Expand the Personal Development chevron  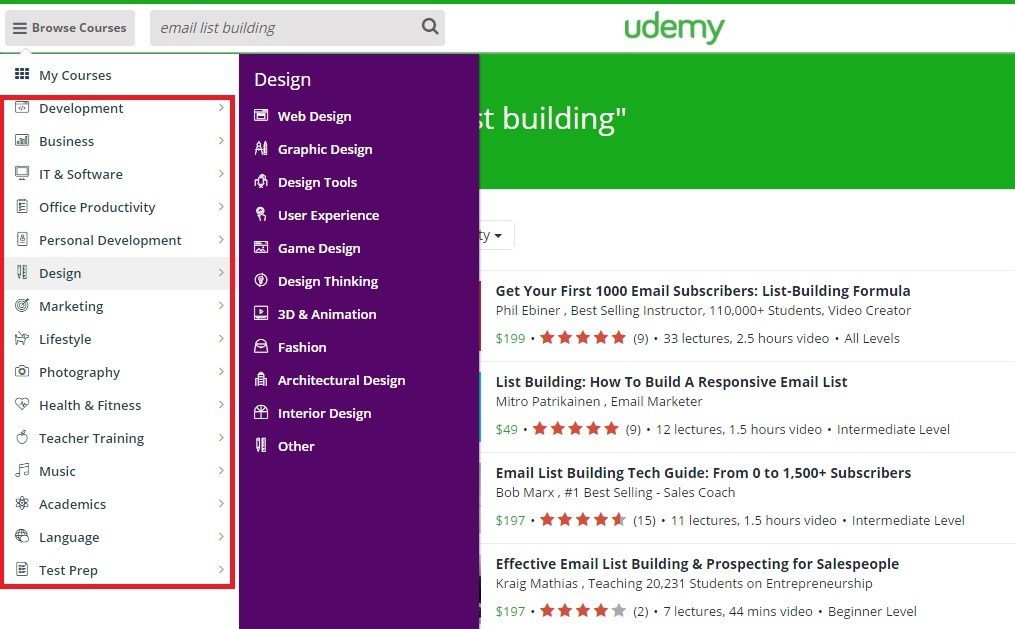pyautogui.click(x=221, y=239)
